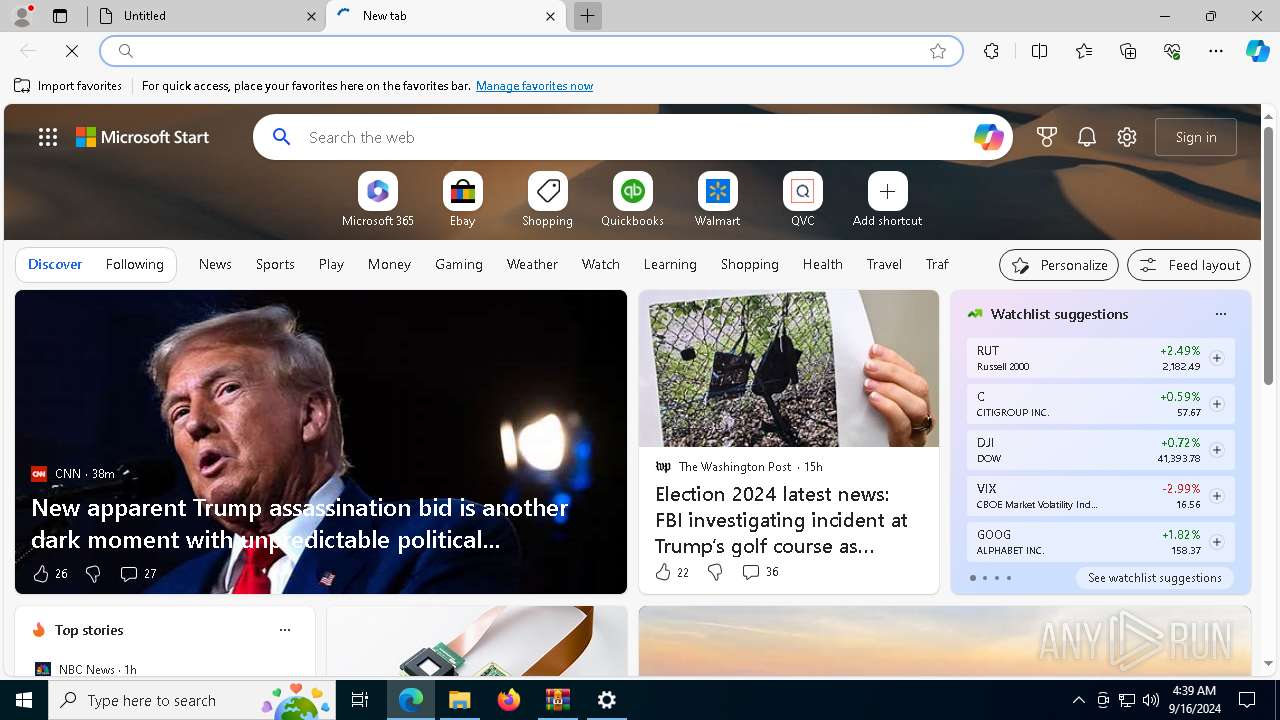
Task: Show hidden system tray icons
Action: [x=1078, y=700]
